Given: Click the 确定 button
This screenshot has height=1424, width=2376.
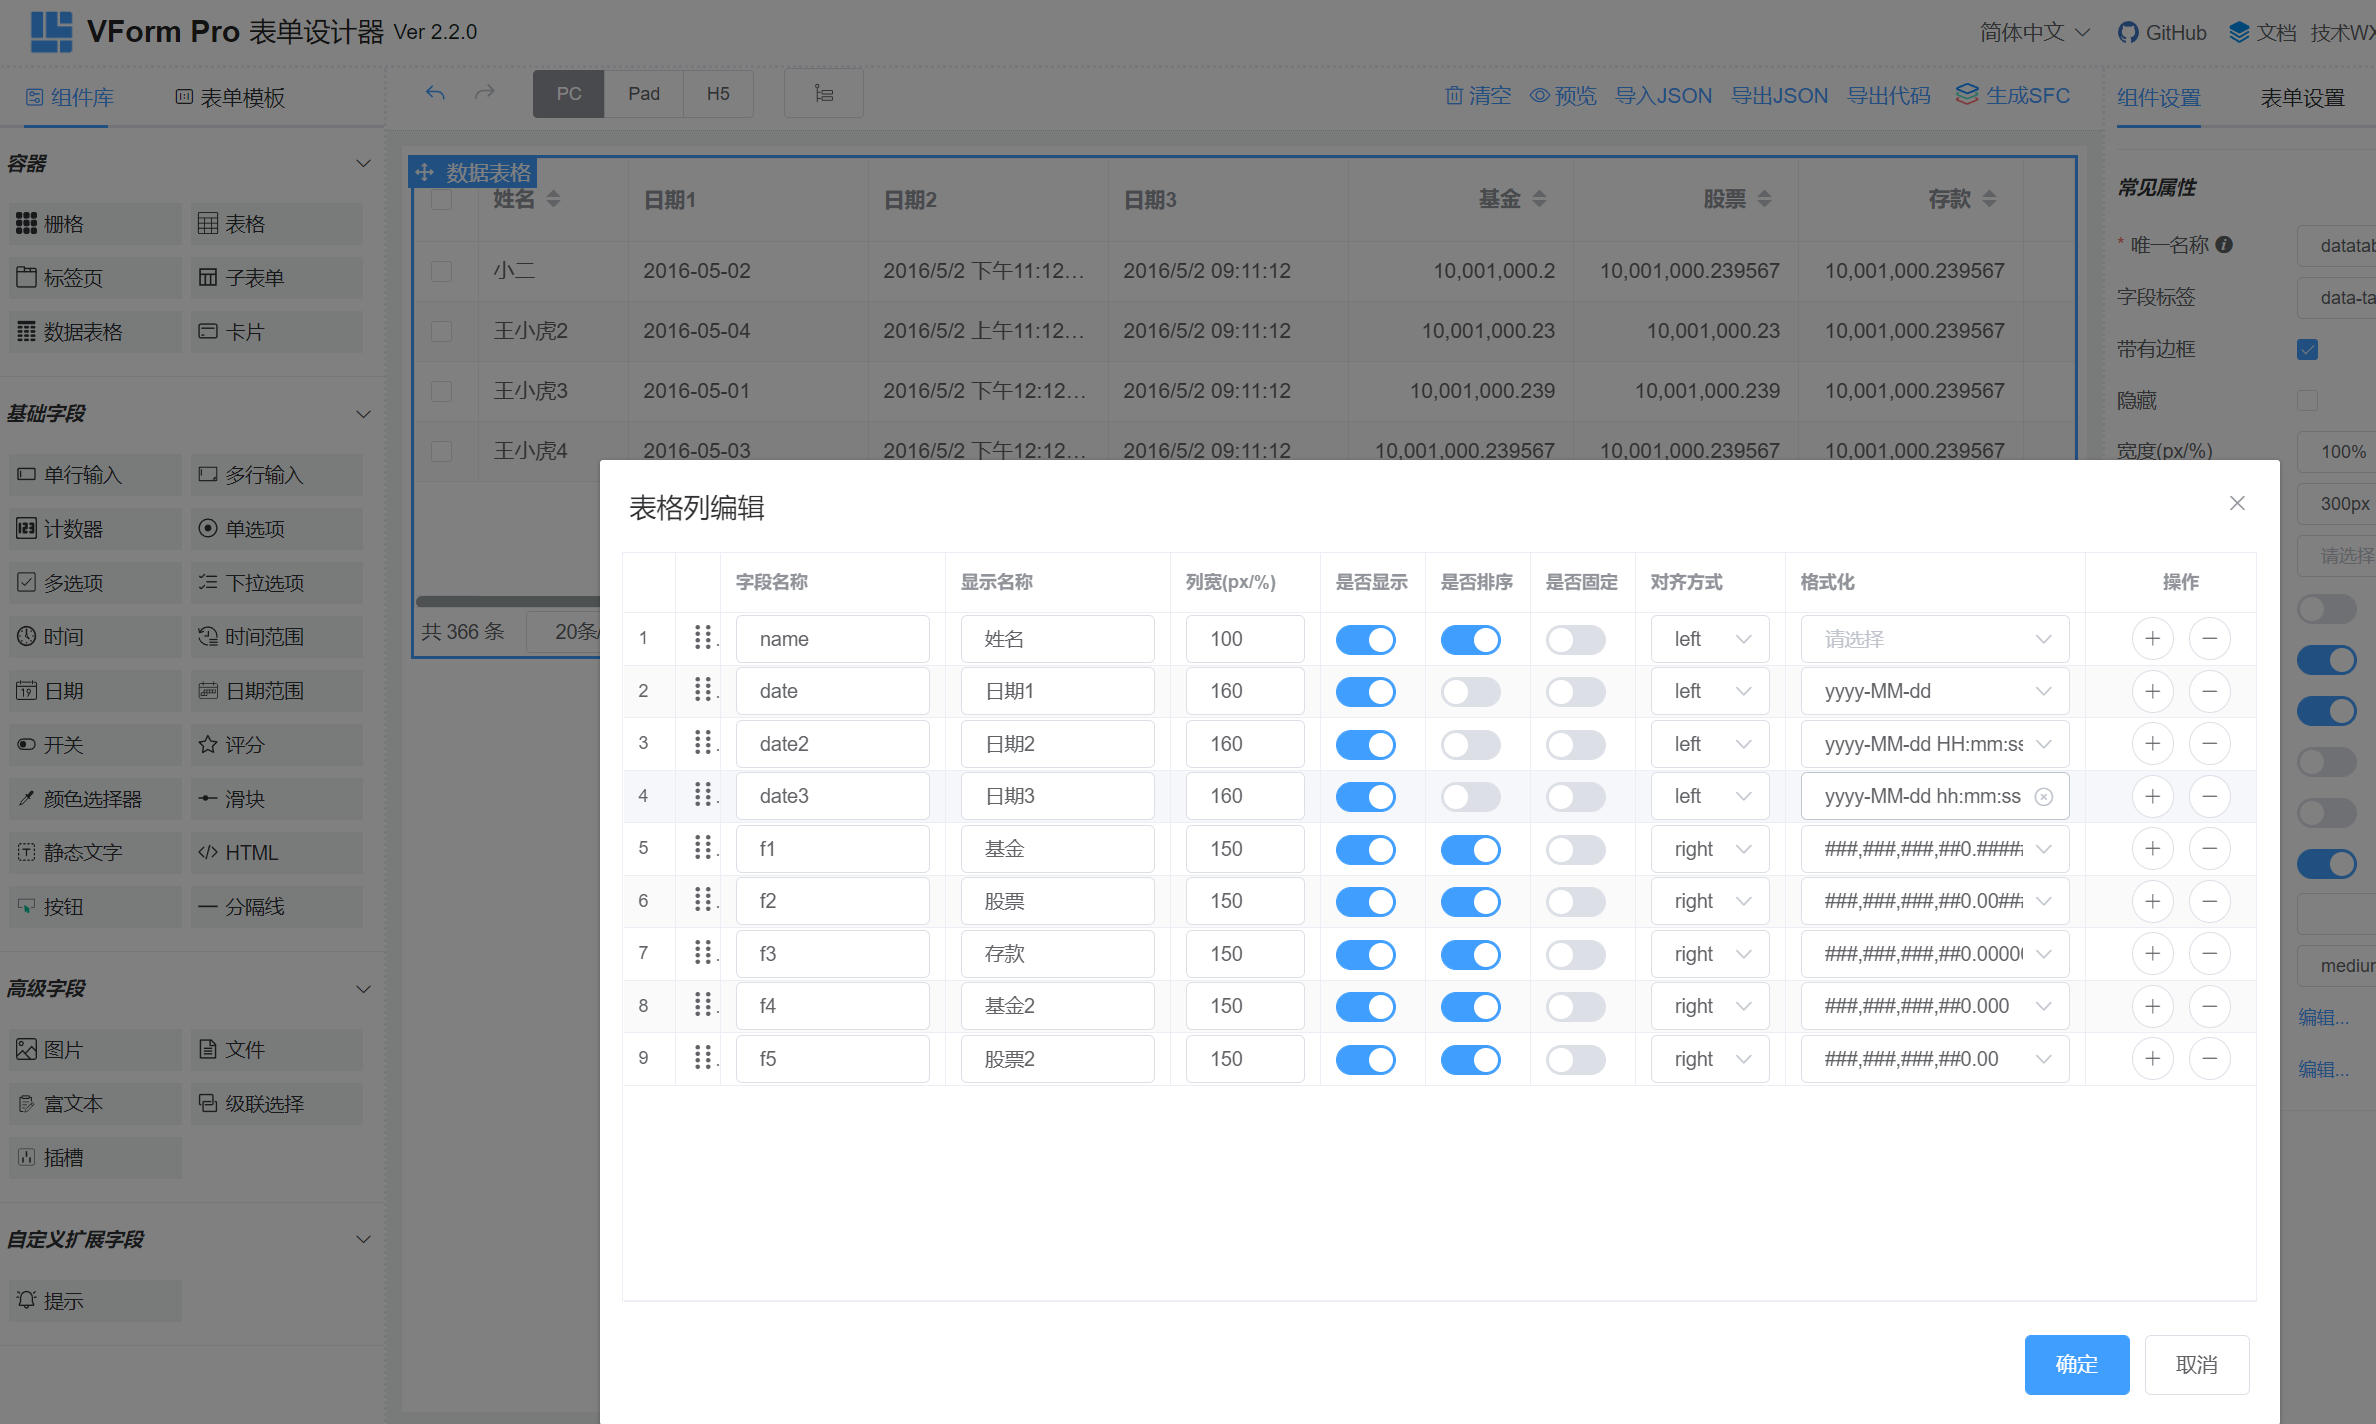Looking at the screenshot, I should pos(2076,1364).
